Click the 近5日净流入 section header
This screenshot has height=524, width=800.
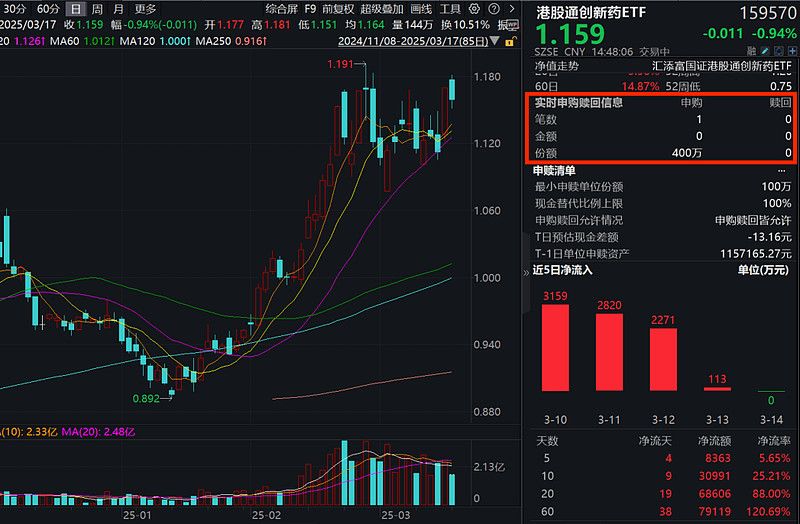pos(563,270)
